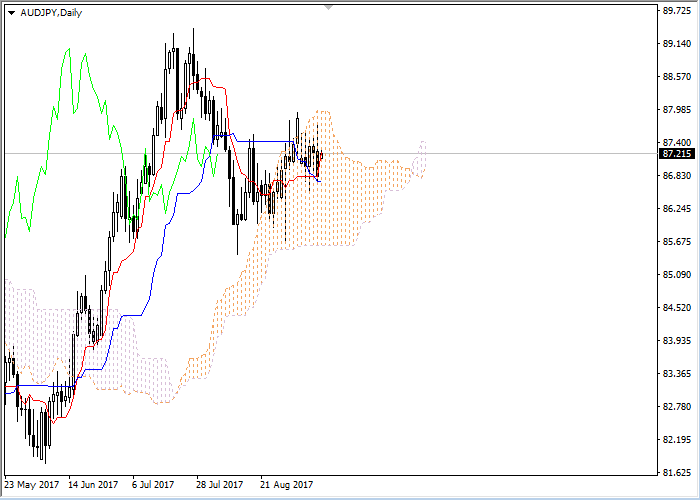Click the 86.245 price scale label
Screen dimensions: 700x500
pyautogui.click(x=677, y=208)
